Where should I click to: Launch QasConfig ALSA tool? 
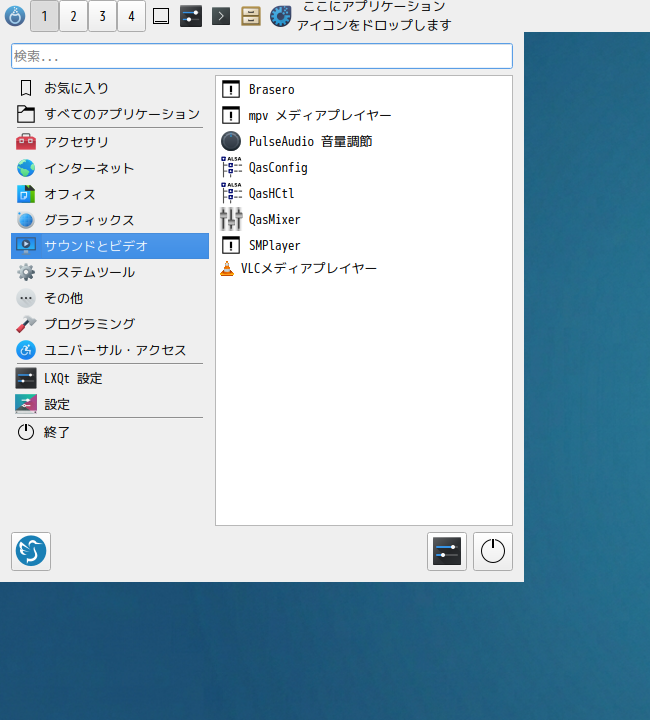click(x=364, y=168)
